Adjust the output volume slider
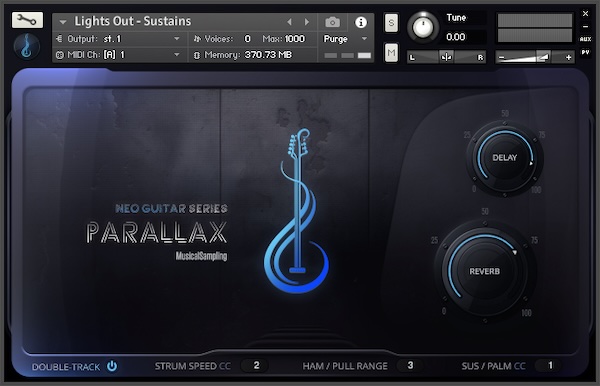 click(x=535, y=57)
